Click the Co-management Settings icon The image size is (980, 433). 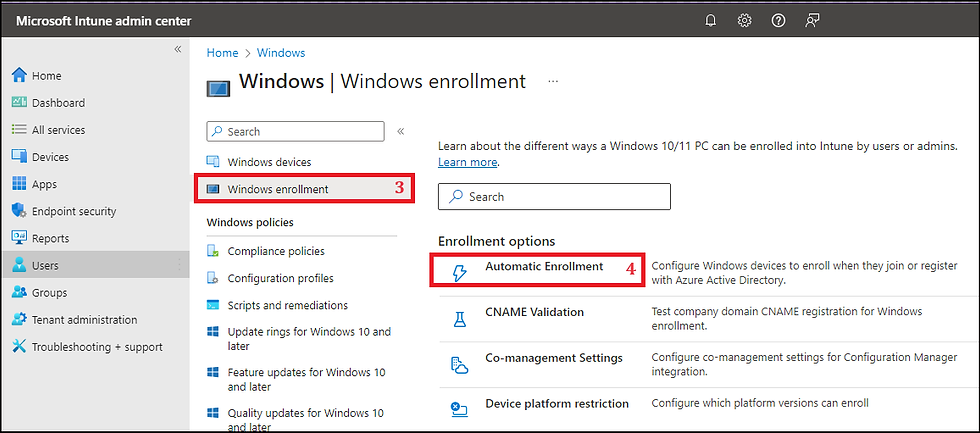pyautogui.click(x=459, y=366)
